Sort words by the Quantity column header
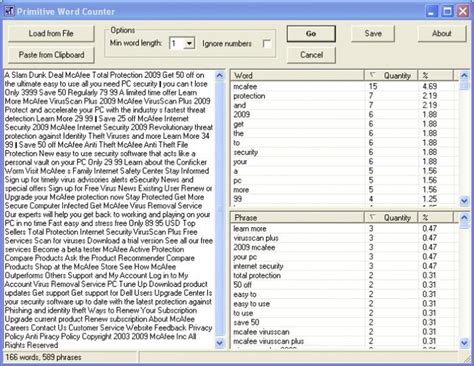 click(391, 76)
